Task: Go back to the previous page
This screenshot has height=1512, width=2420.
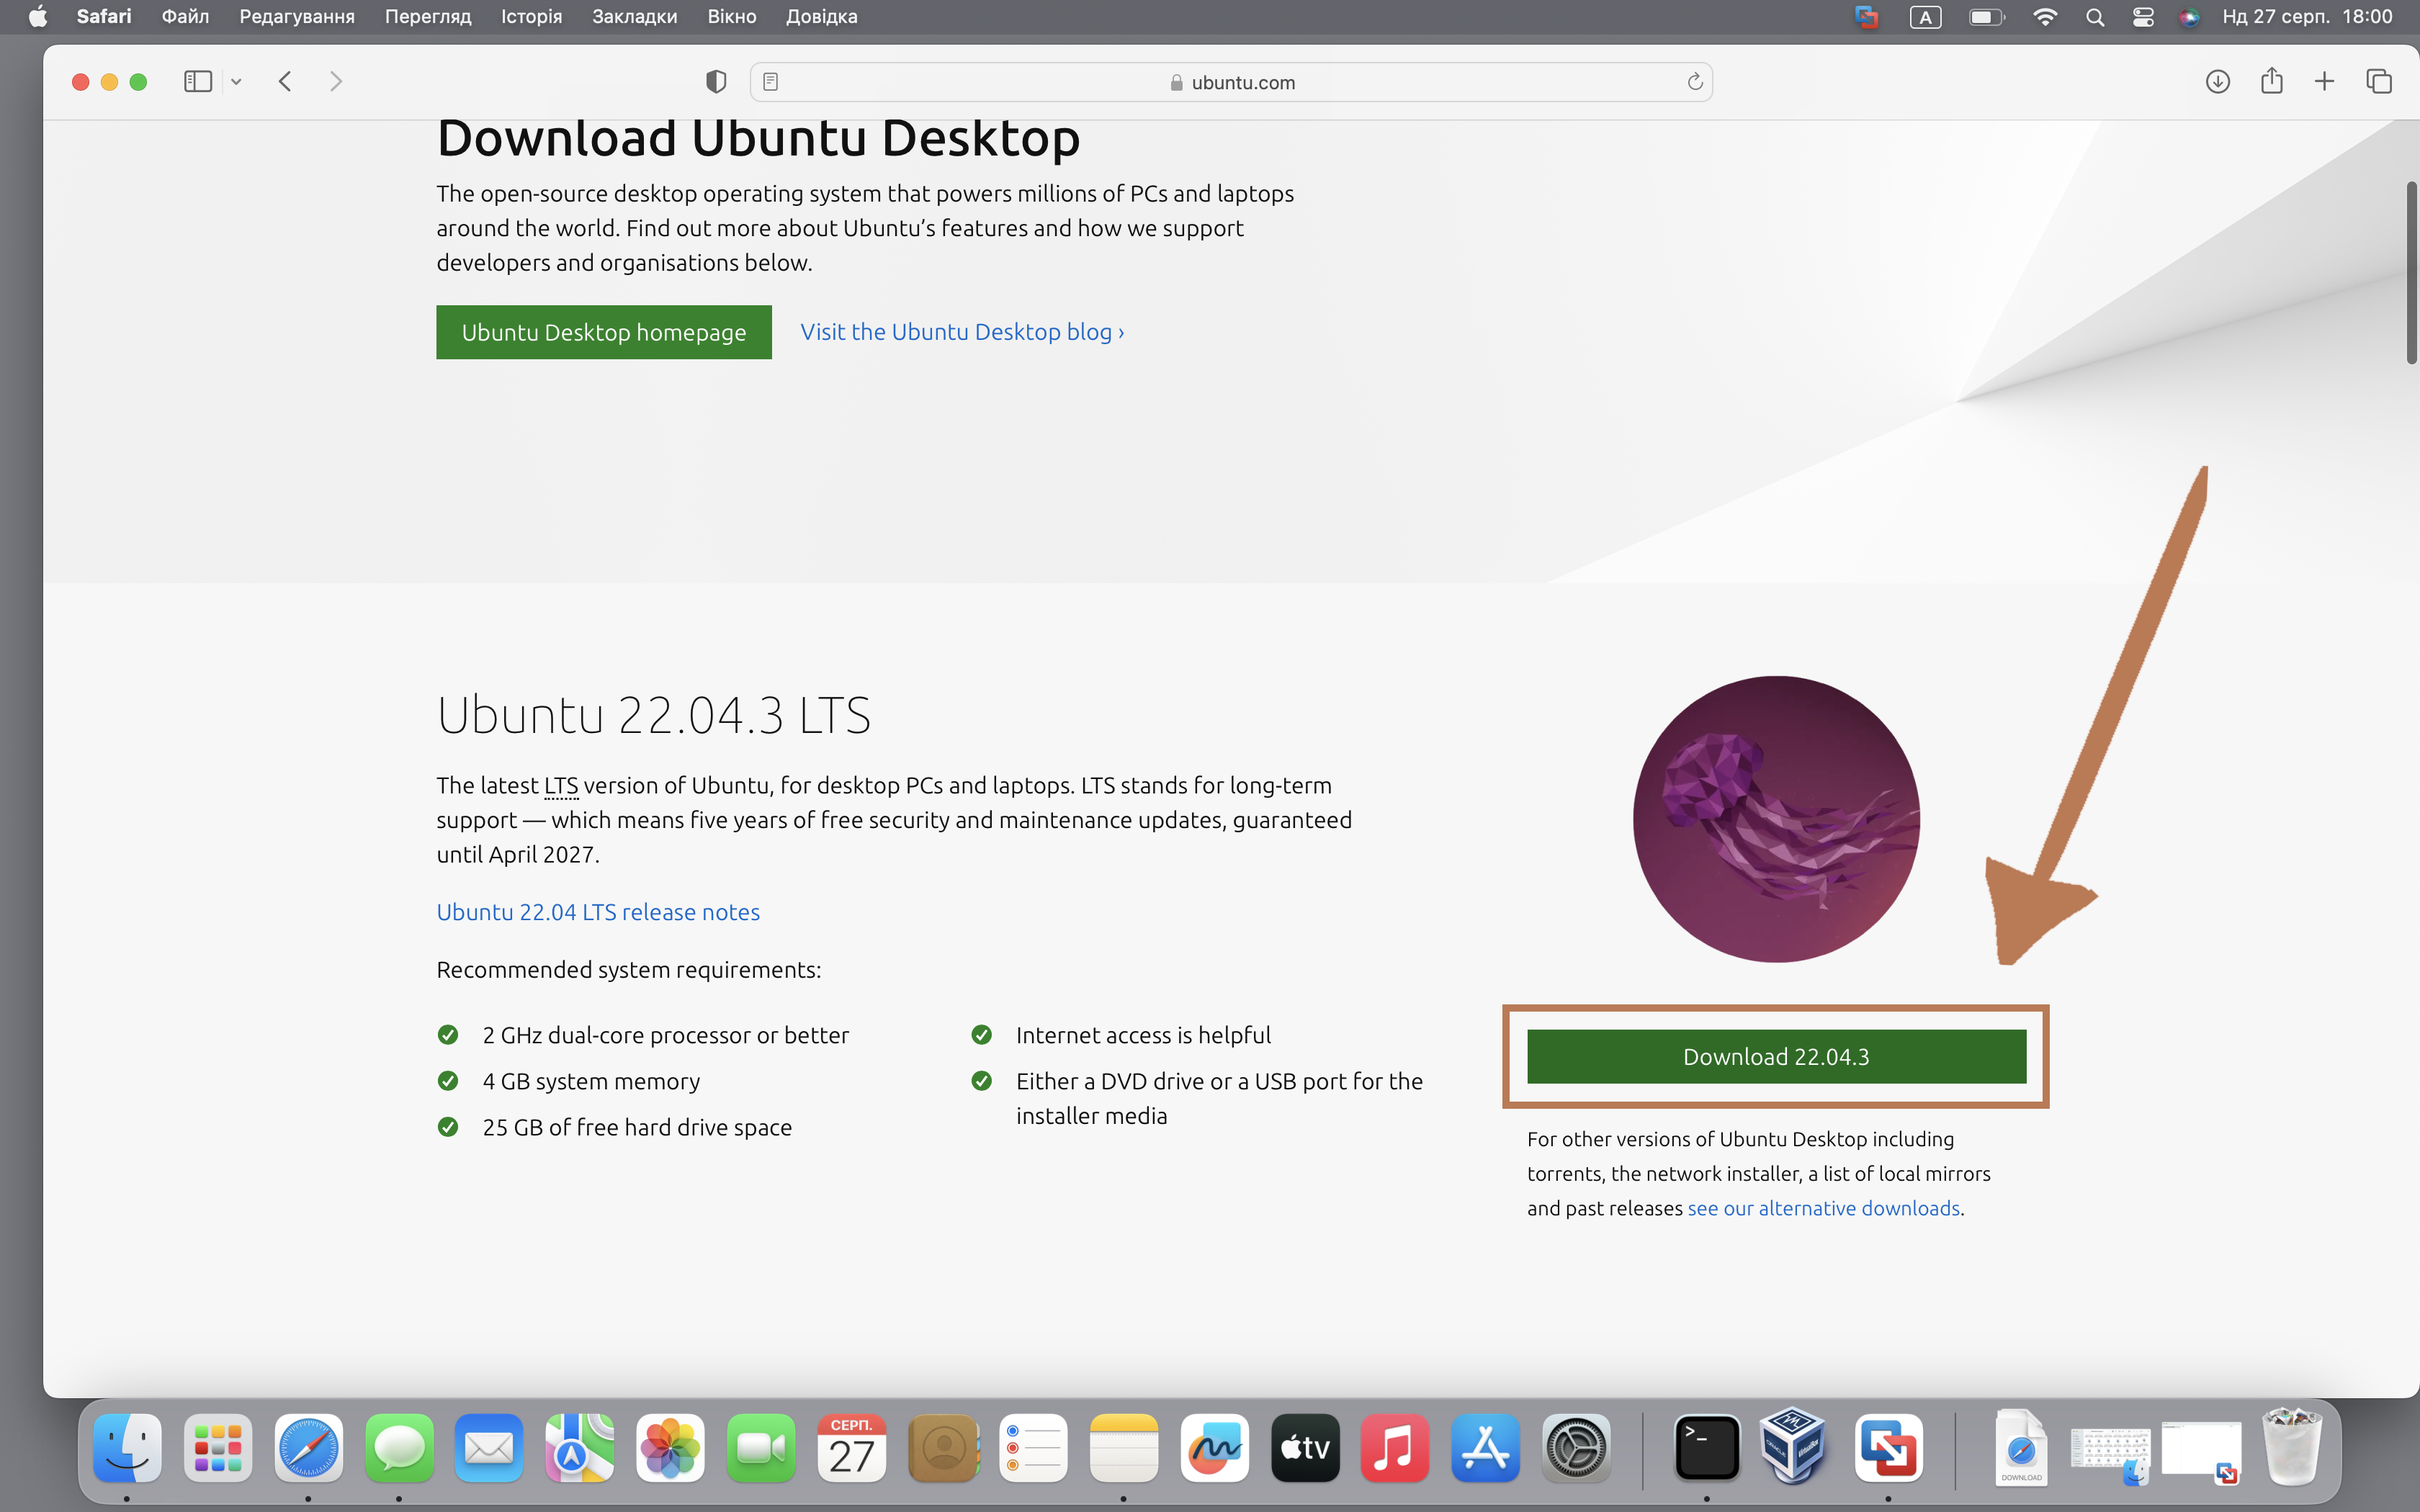Action: tap(285, 82)
